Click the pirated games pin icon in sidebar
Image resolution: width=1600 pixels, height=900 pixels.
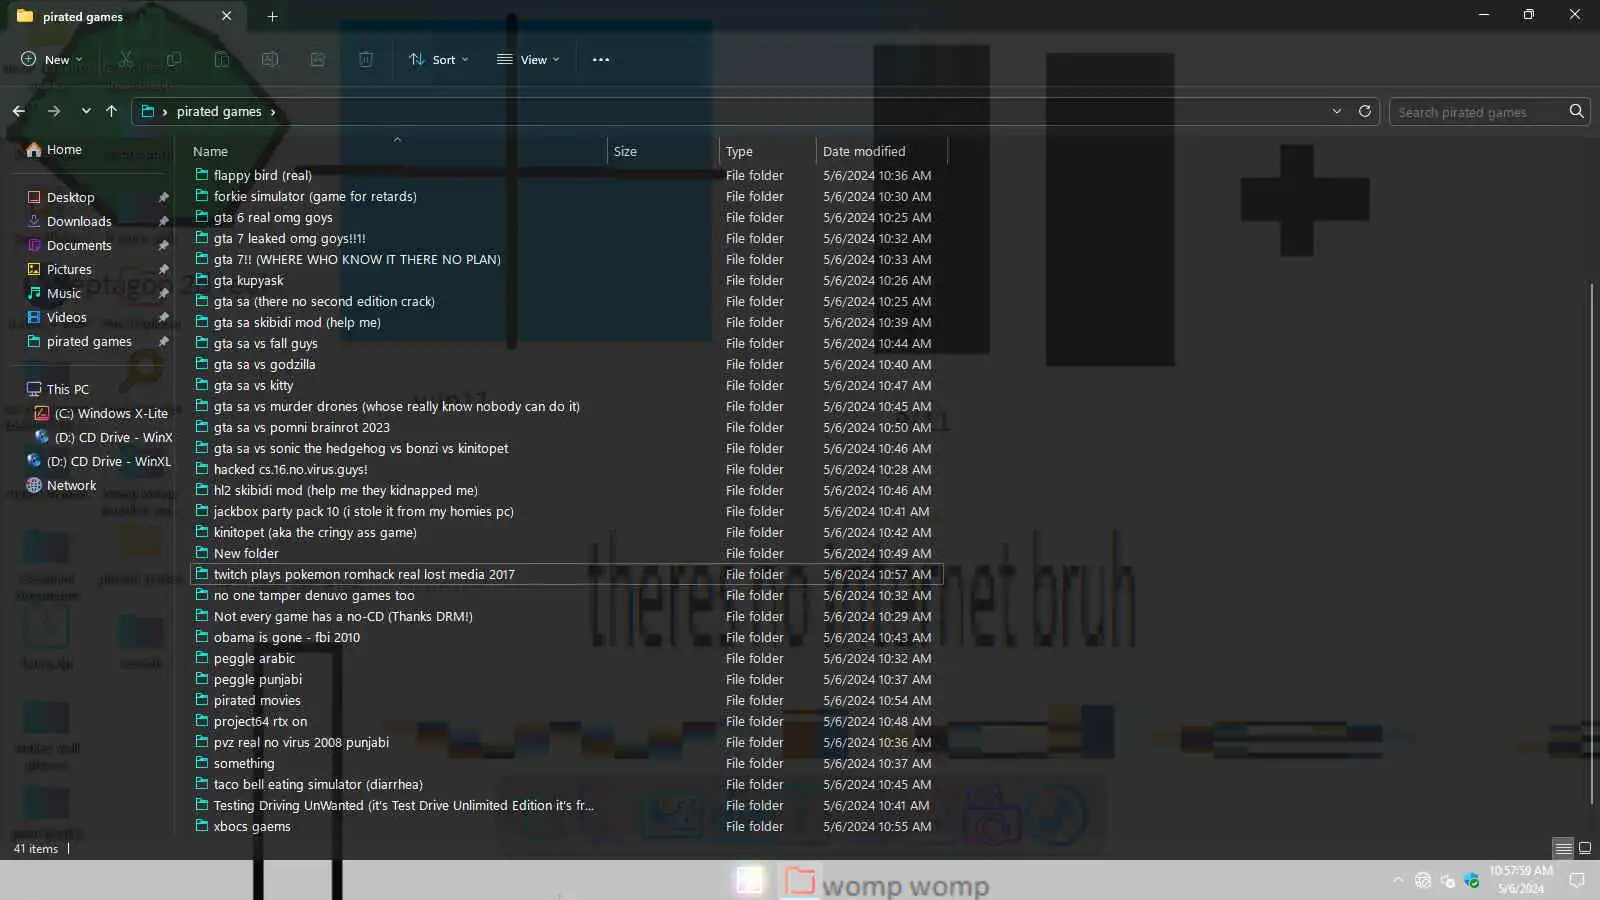tap(163, 342)
